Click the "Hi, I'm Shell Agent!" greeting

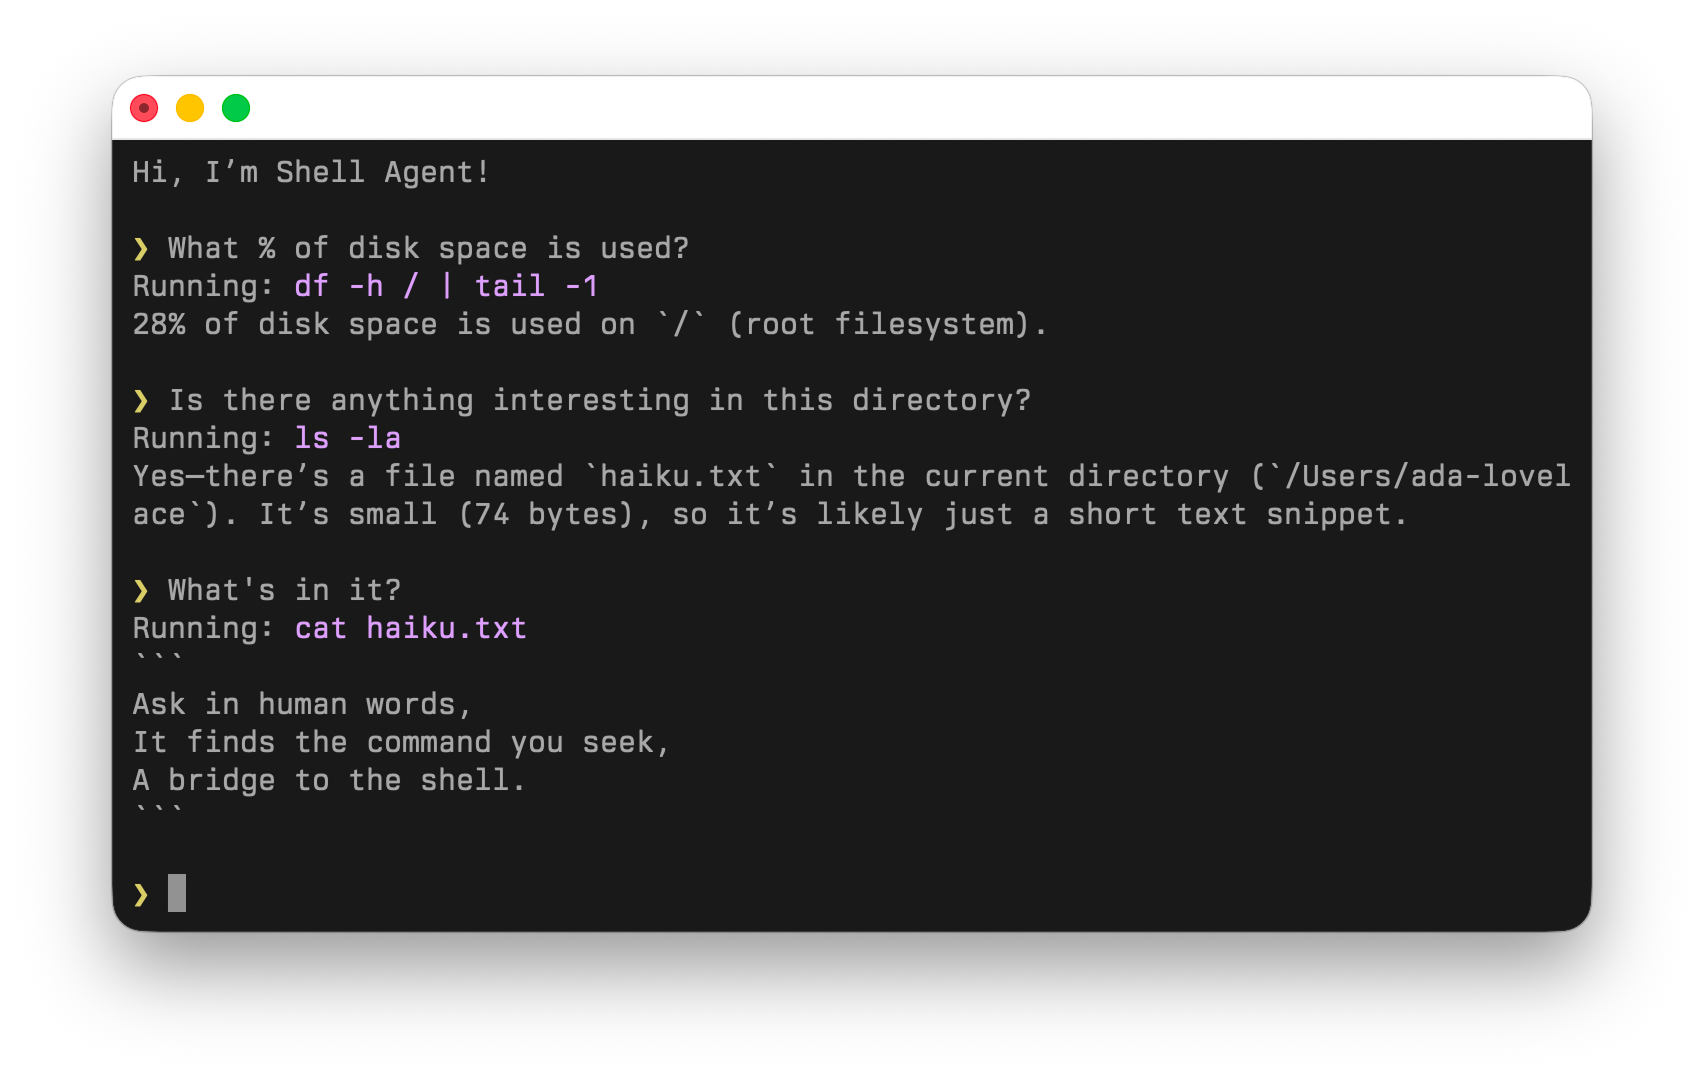310,172
